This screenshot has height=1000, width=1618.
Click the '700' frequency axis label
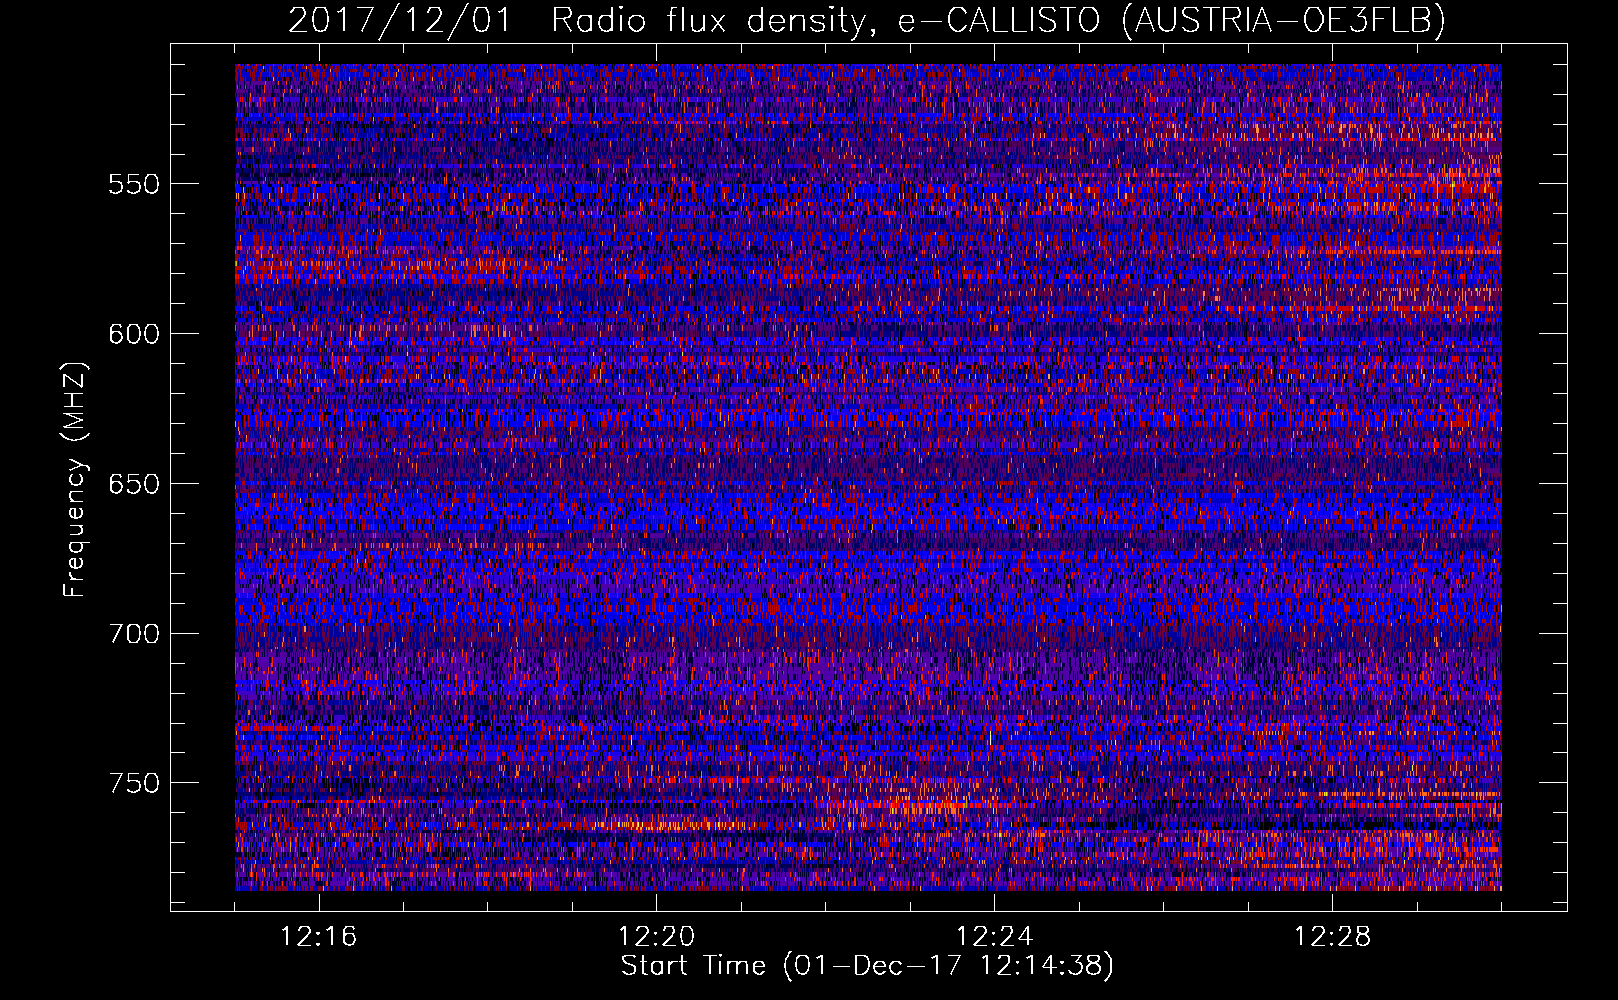pyautogui.click(x=134, y=634)
